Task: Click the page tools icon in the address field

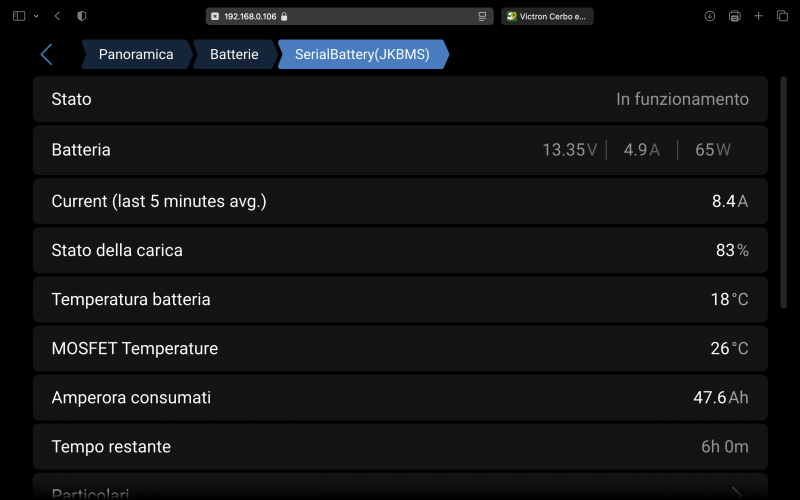Action: pos(482,16)
